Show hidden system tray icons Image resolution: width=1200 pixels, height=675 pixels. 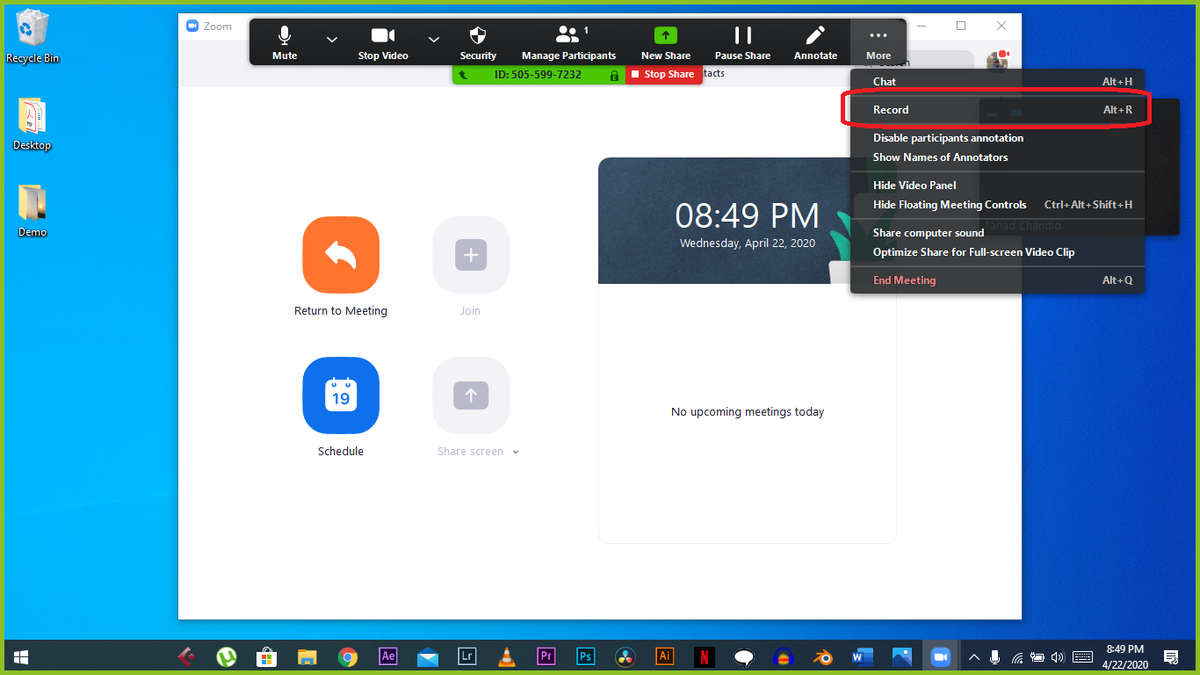tap(974, 657)
